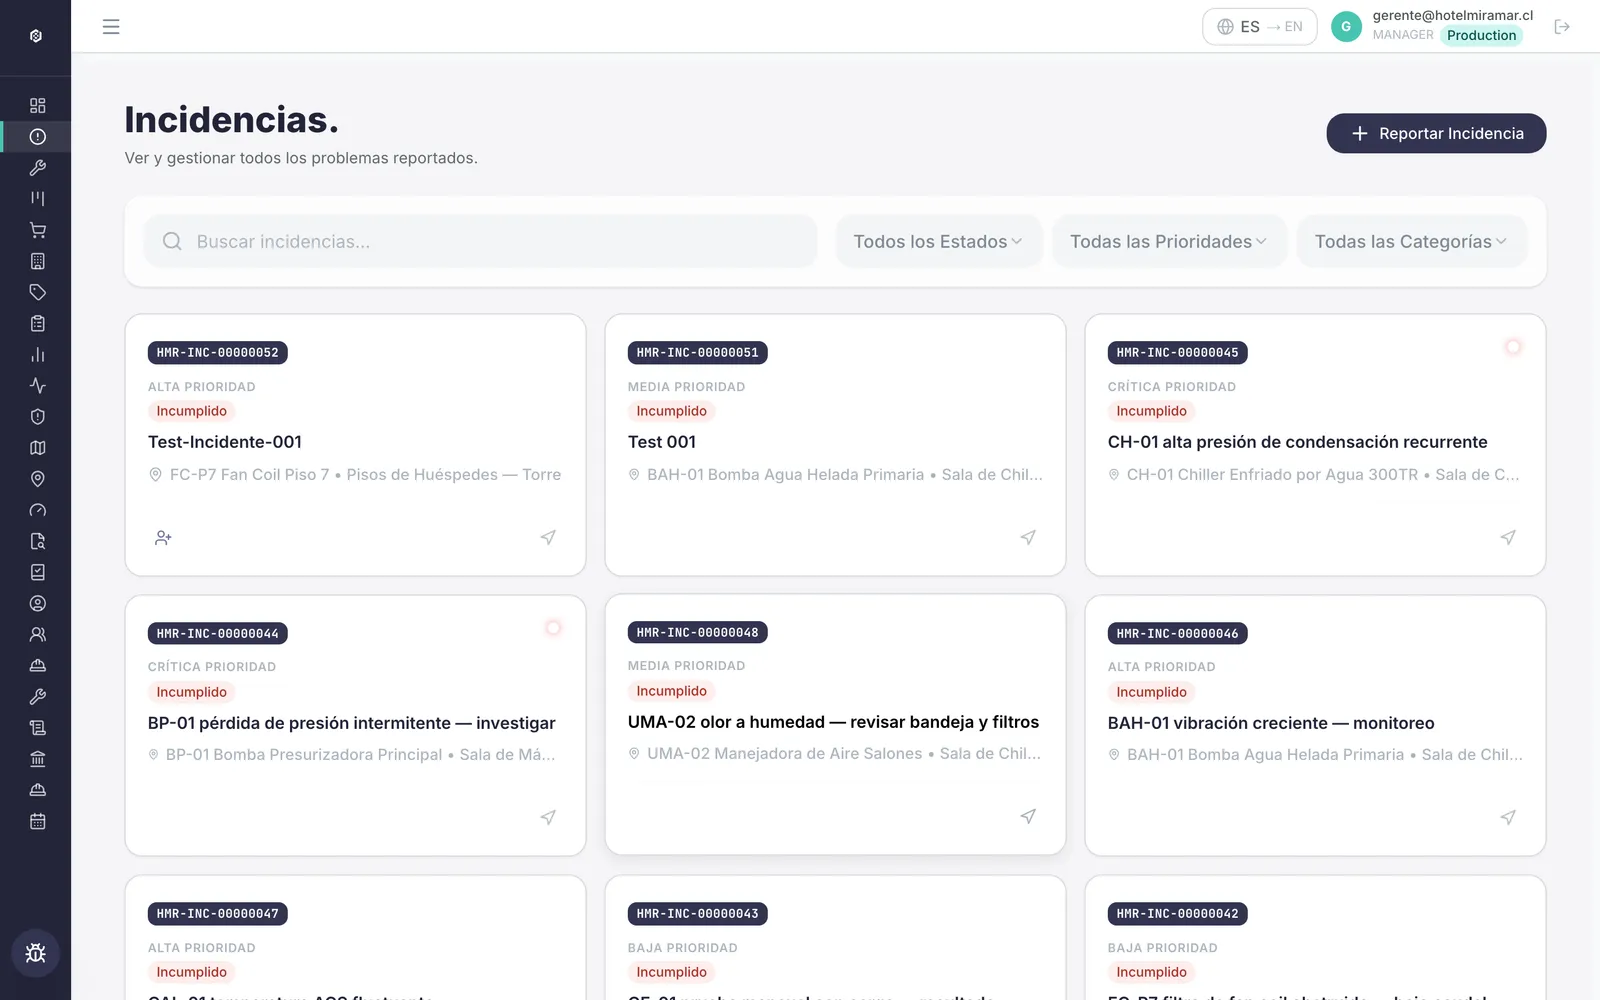Image resolution: width=1600 pixels, height=1000 pixels.
Task: Open the tag icon in the sidebar
Action: pos(37,292)
